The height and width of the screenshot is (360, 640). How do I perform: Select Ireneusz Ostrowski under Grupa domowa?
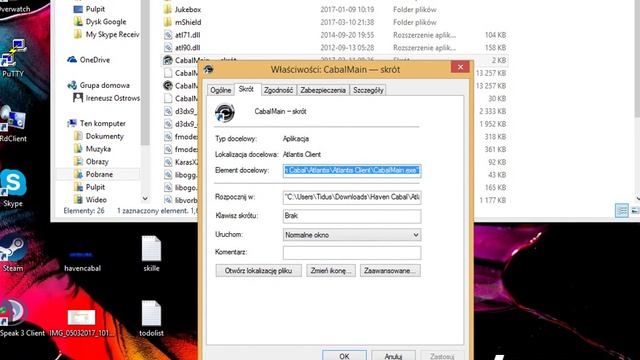click(x=107, y=98)
